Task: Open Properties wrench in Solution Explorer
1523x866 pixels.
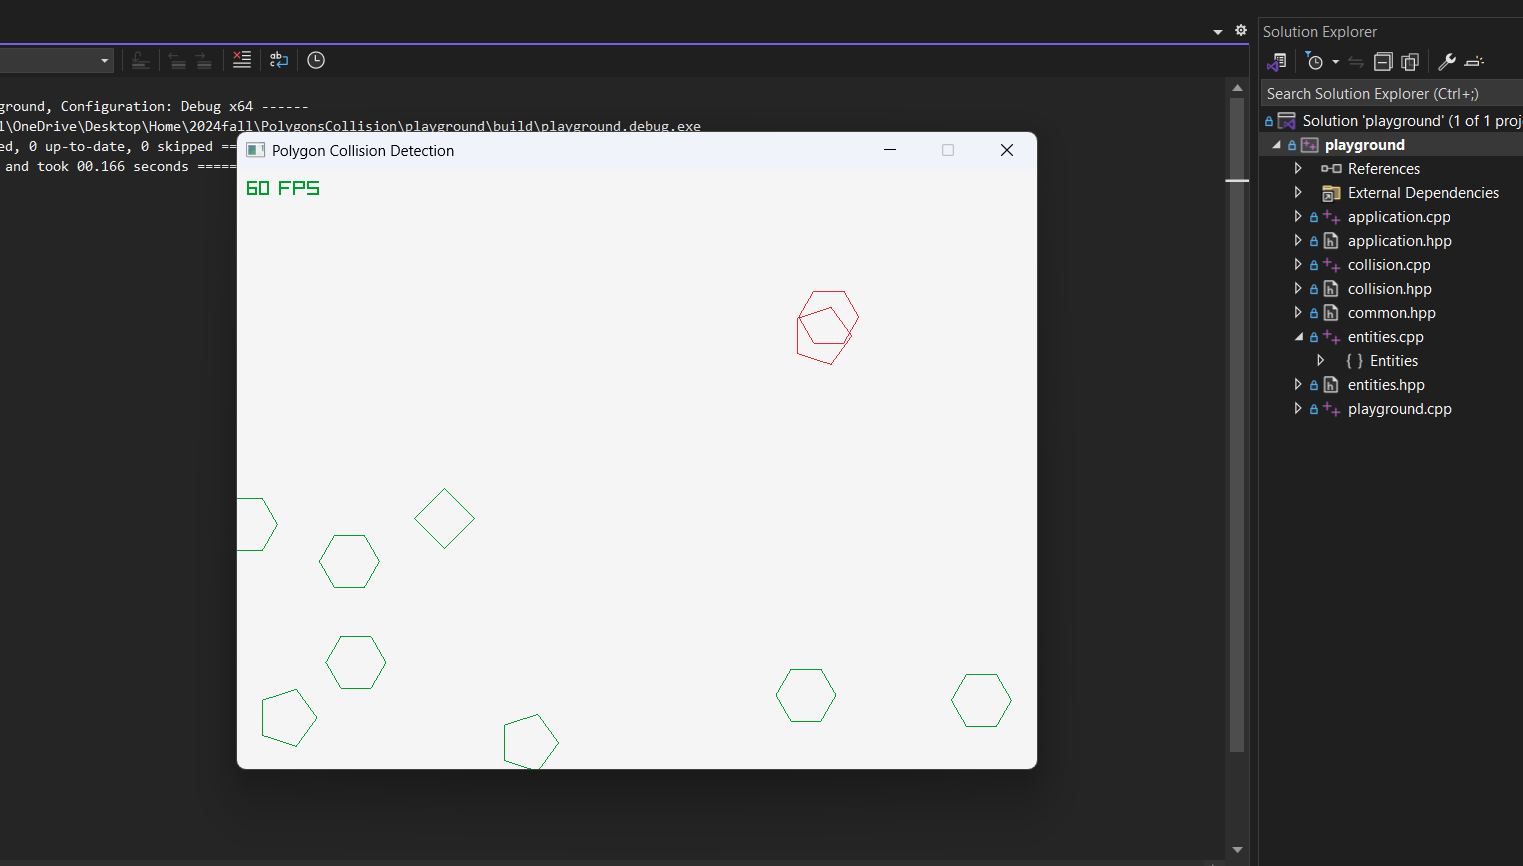Action: click(1446, 62)
